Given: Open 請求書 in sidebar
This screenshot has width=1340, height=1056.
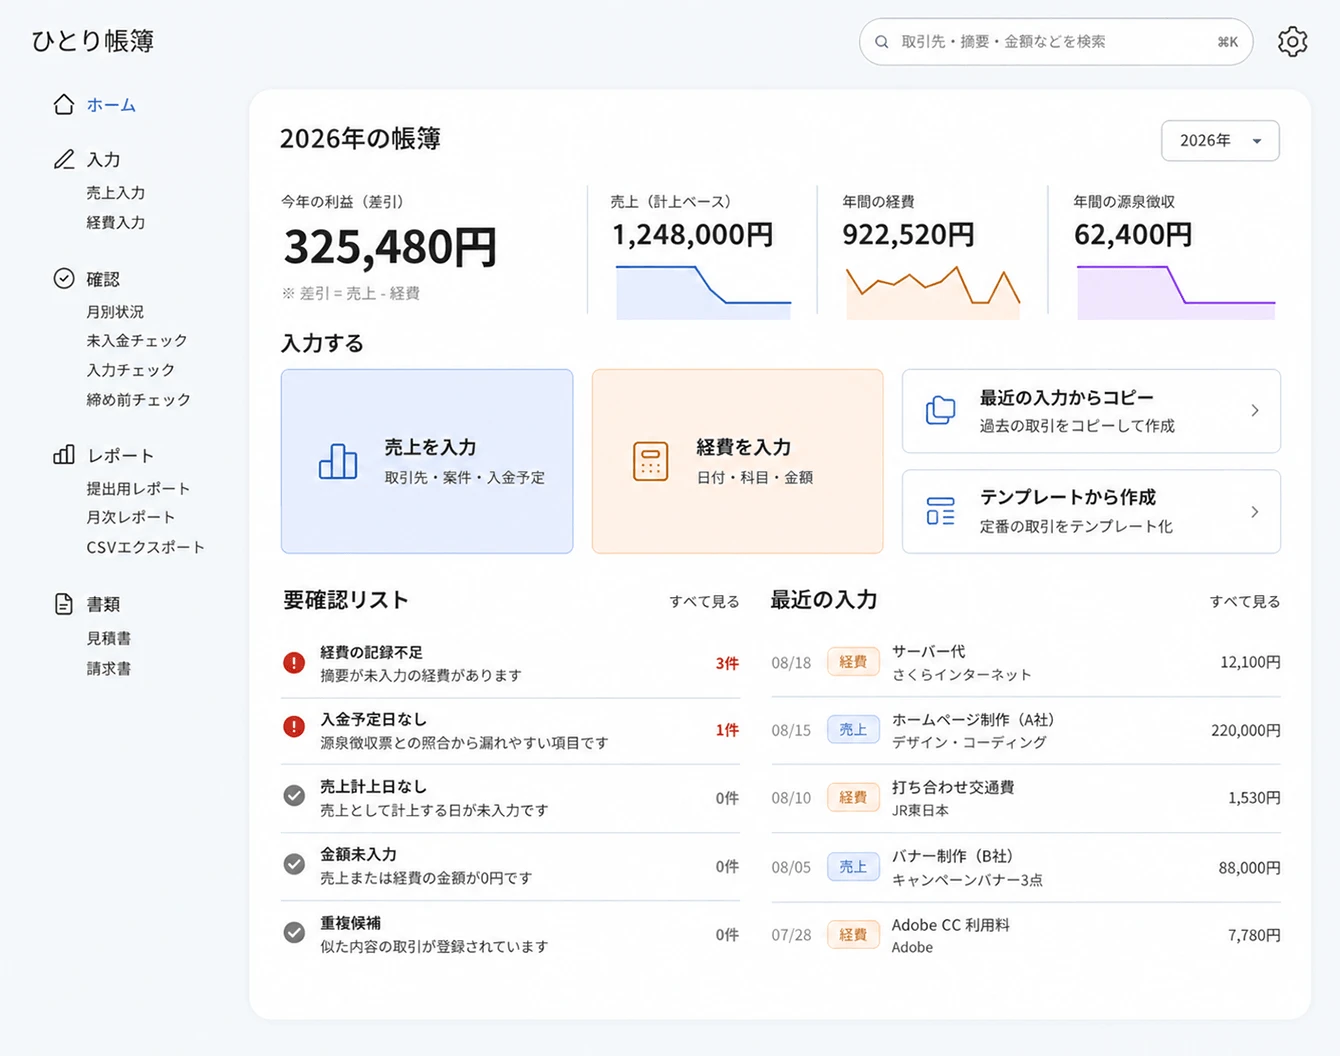Looking at the screenshot, I should [108, 668].
